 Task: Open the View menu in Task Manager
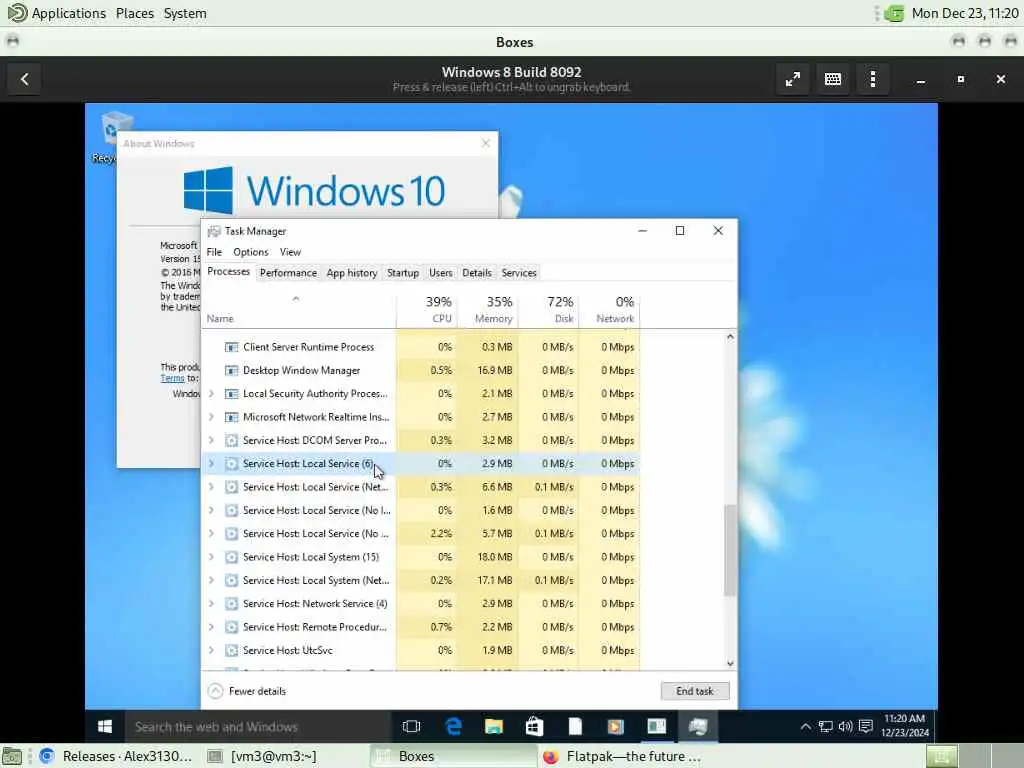pos(291,252)
